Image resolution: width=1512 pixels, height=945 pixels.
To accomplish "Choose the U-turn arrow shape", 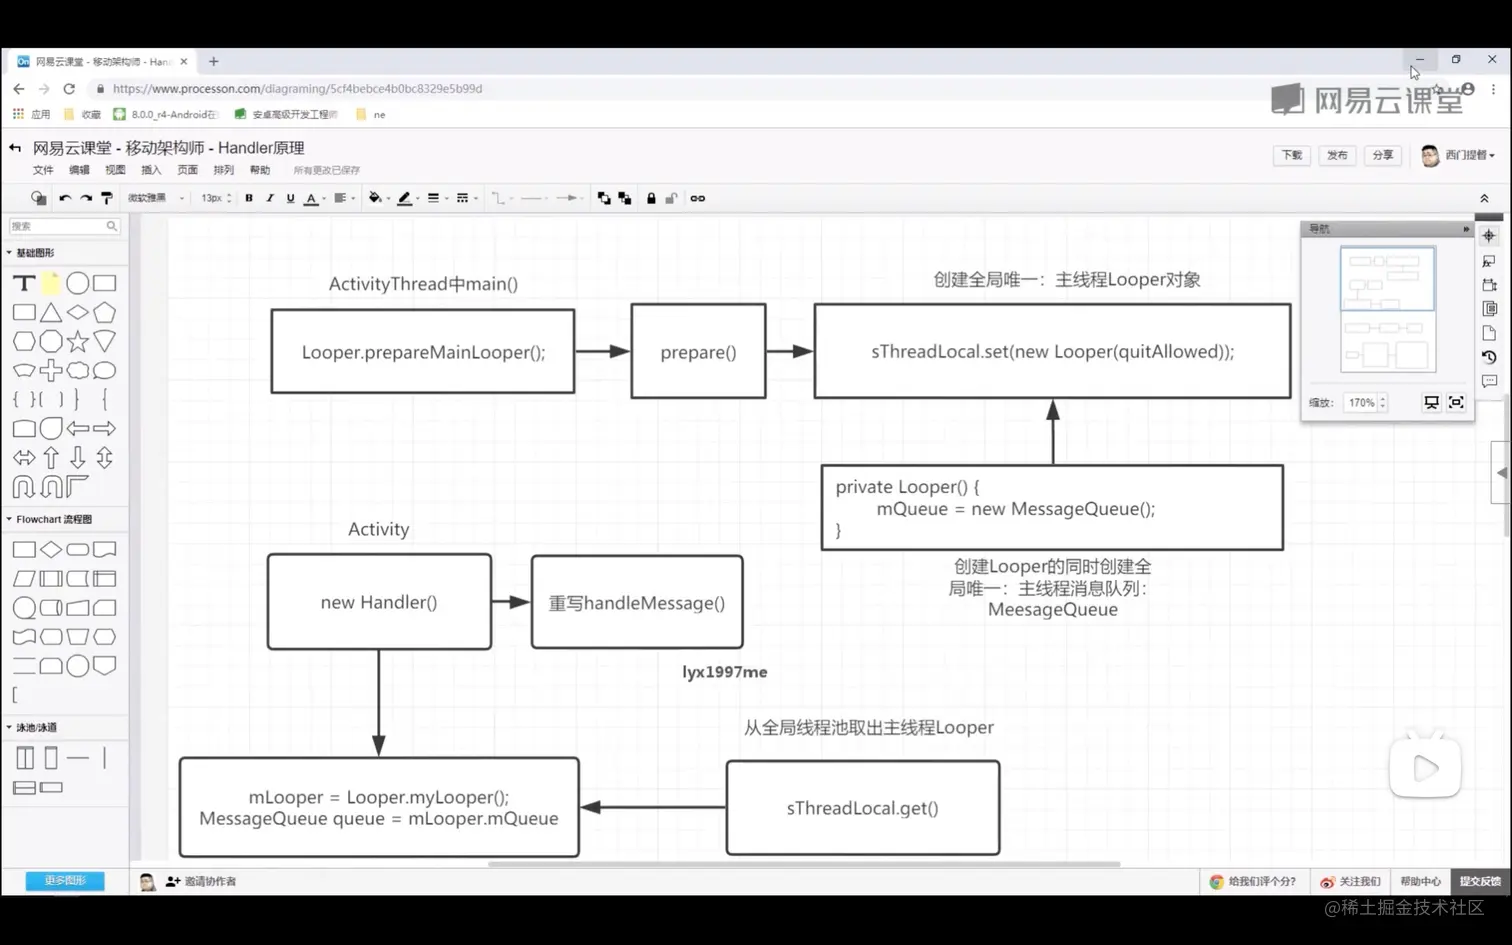I will click(x=24, y=487).
